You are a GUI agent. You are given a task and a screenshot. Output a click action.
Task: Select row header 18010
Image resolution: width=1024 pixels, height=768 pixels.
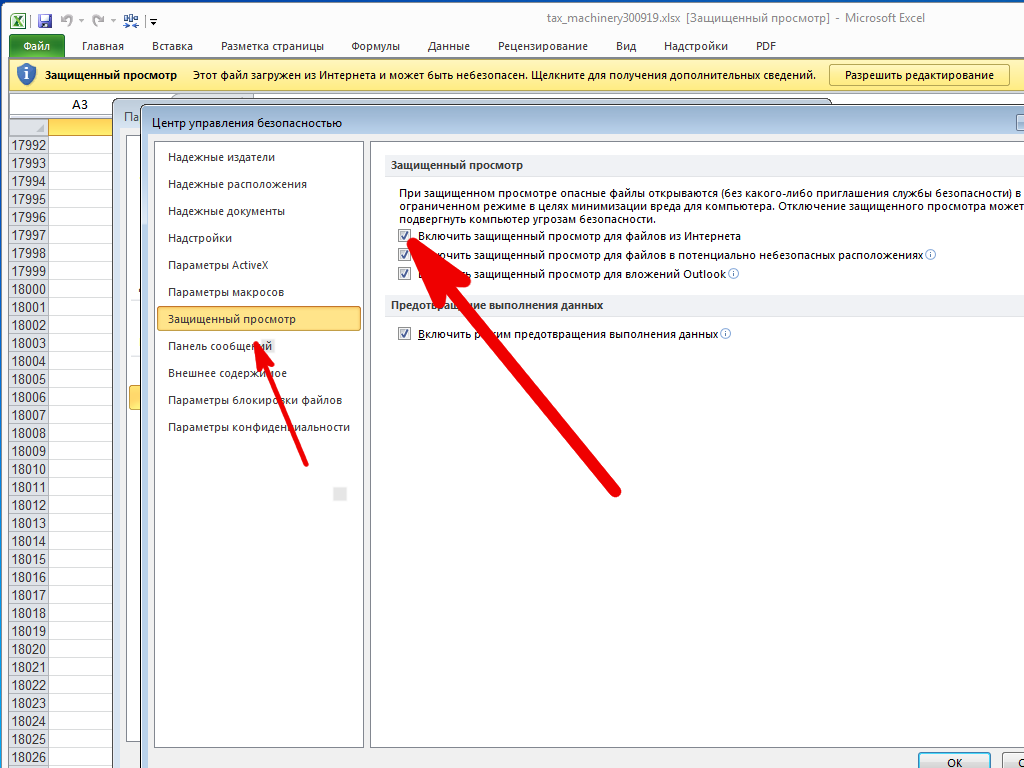click(29, 469)
